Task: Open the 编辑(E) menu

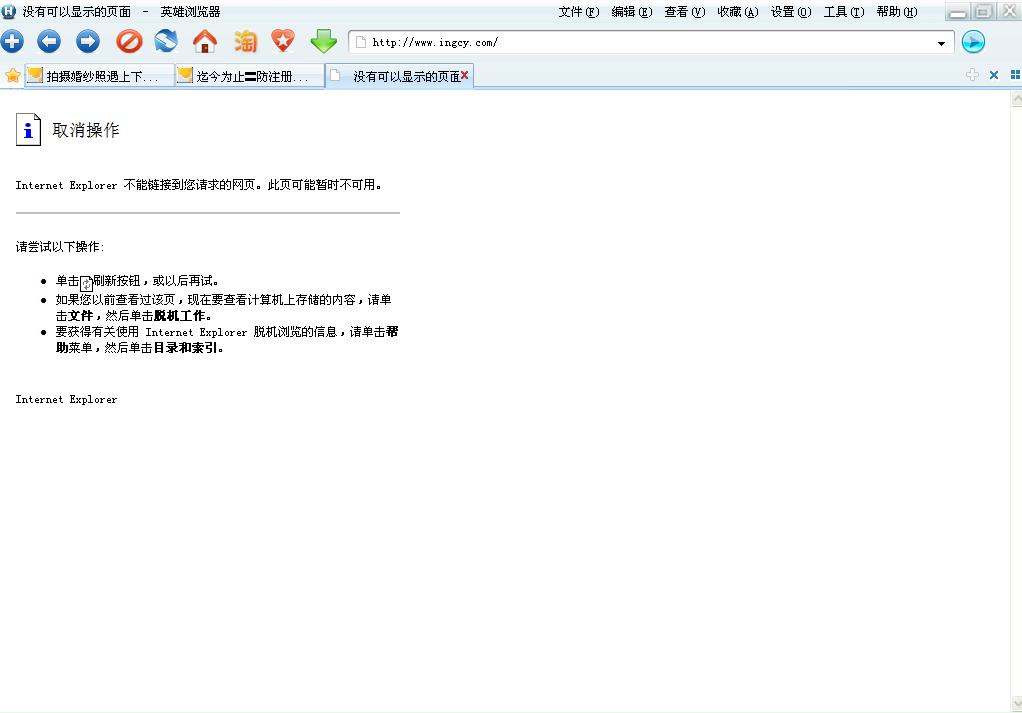Action: coord(632,12)
